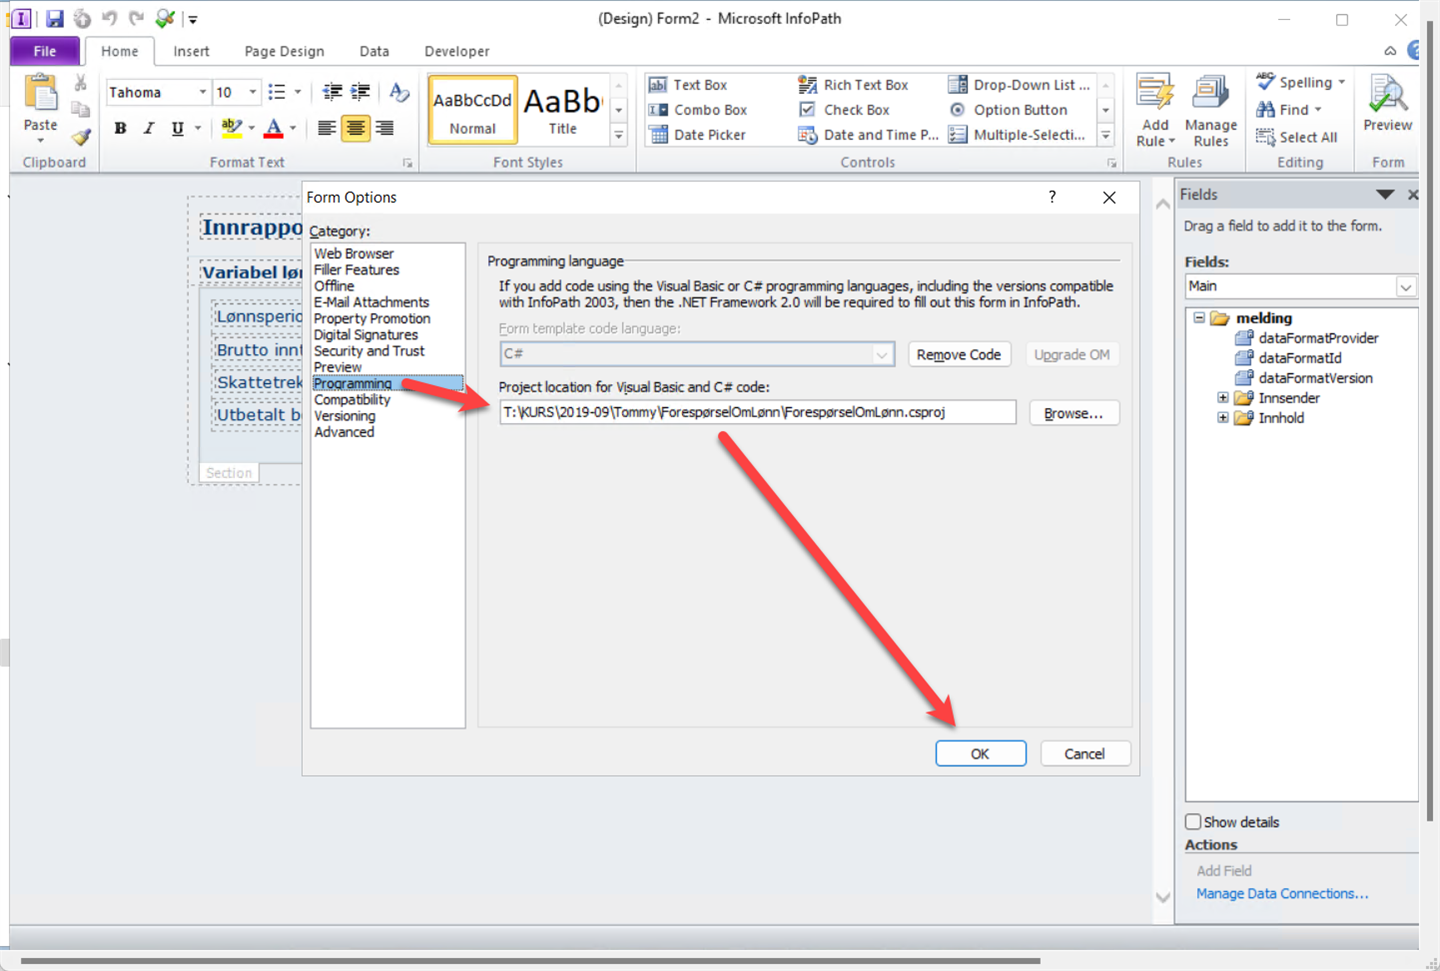Select the Format Painter brush icon
This screenshot has width=1440, height=971.
tap(81, 136)
